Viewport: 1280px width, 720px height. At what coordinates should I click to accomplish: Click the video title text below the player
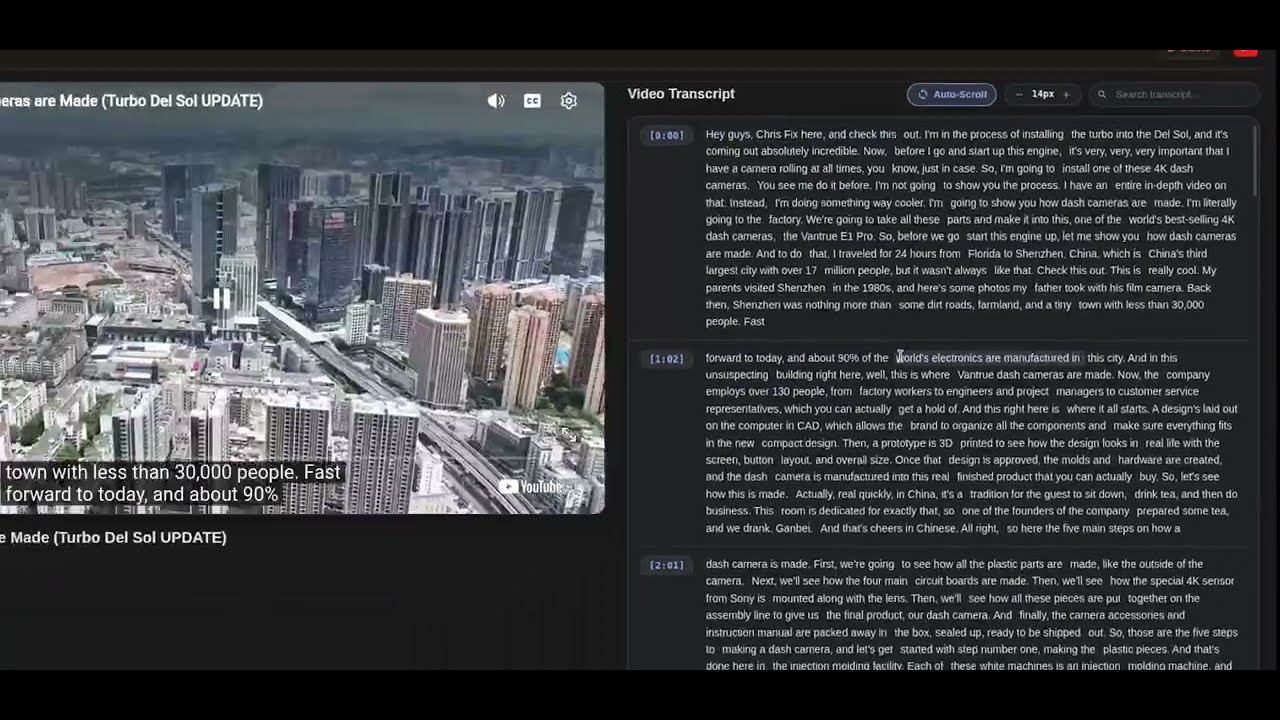point(113,537)
